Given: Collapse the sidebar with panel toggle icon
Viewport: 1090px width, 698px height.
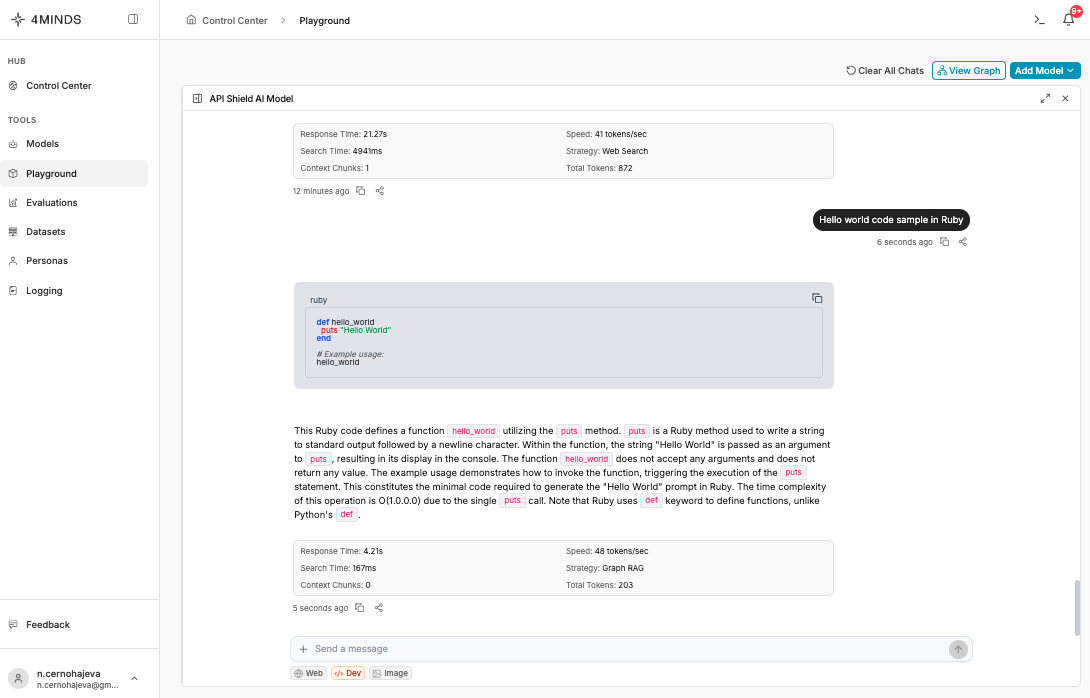Looking at the screenshot, I should click(x=133, y=19).
